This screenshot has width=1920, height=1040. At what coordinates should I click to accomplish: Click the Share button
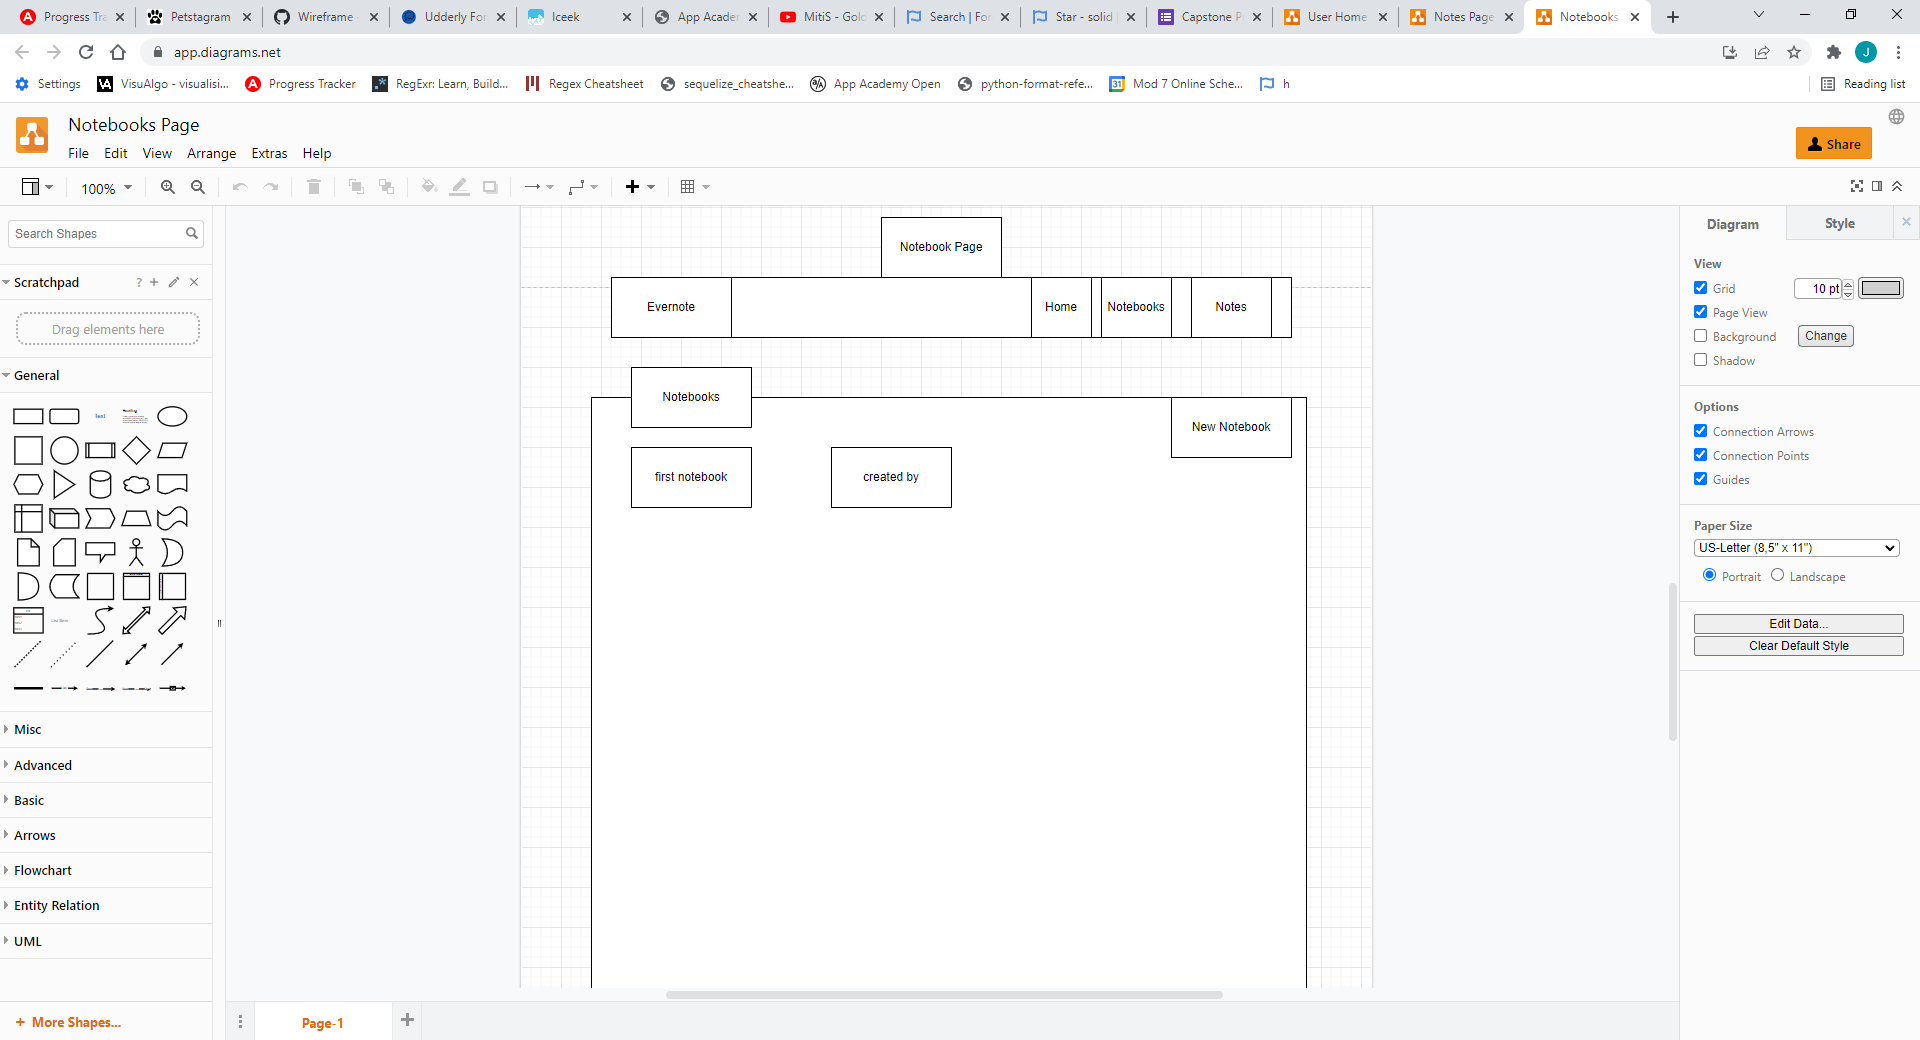1834,144
